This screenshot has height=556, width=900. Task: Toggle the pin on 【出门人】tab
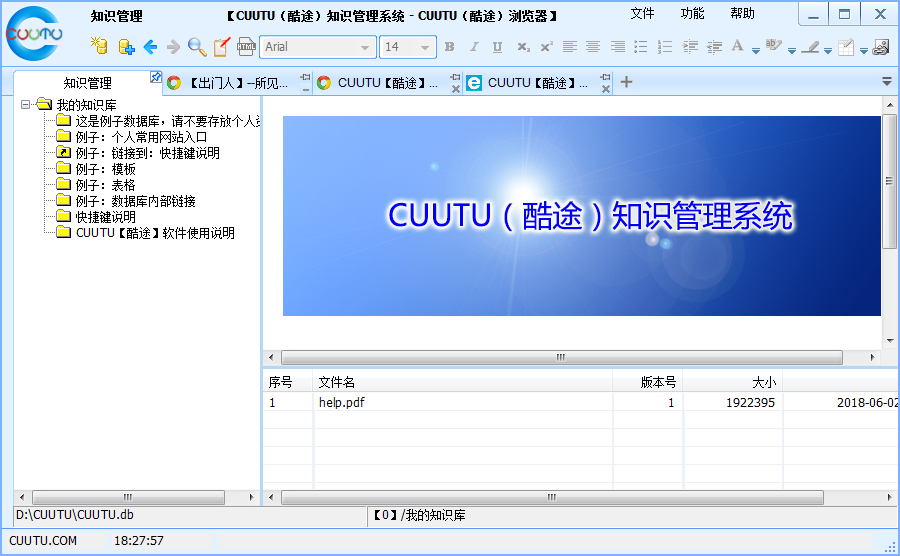[x=305, y=77]
